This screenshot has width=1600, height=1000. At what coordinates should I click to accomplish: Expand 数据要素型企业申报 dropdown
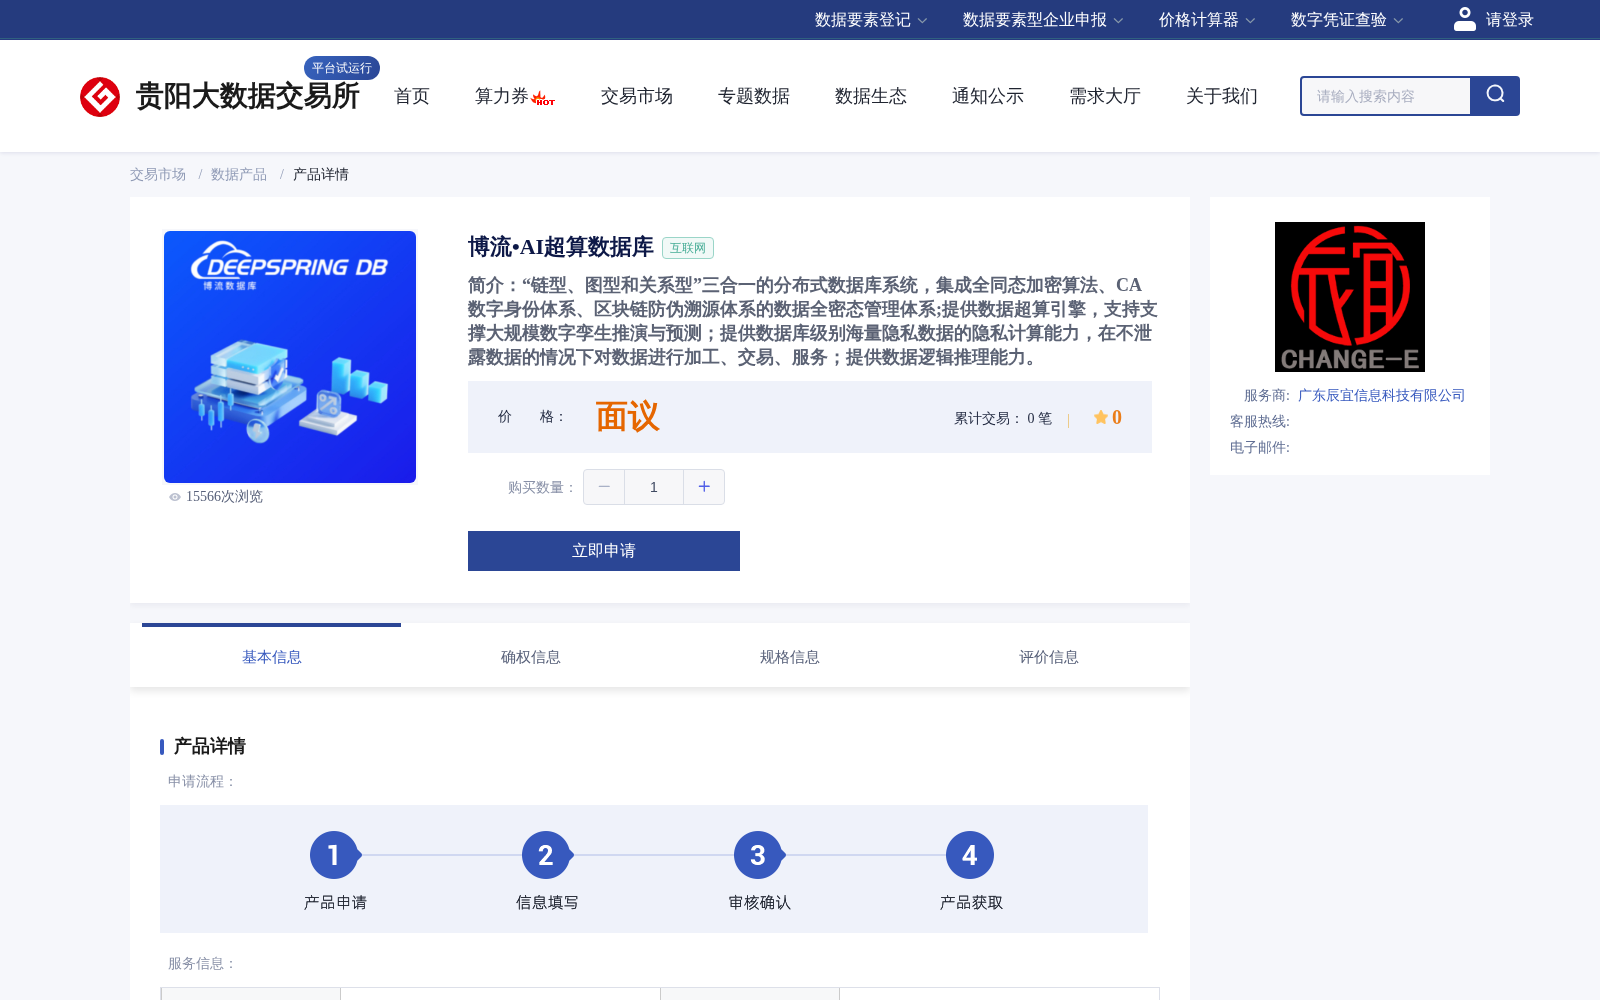click(1043, 20)
